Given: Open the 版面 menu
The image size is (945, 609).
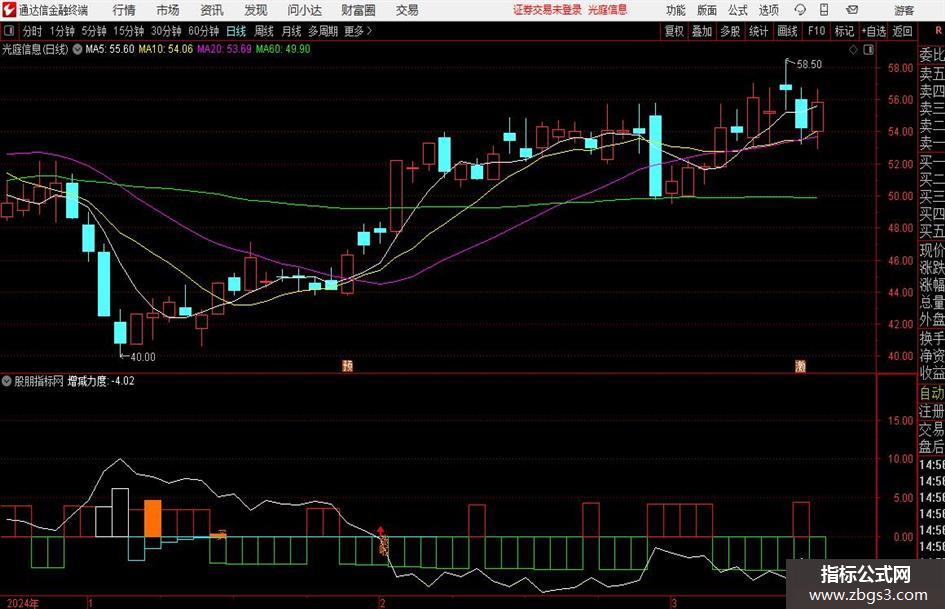Looking at the screenshot, I should (x=706, y=10).
